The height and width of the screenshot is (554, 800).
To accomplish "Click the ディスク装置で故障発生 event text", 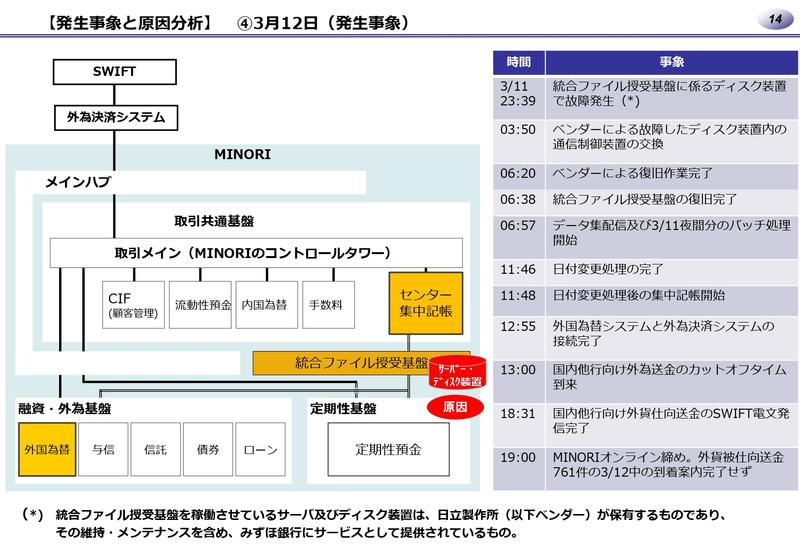I will click(670, 94).
